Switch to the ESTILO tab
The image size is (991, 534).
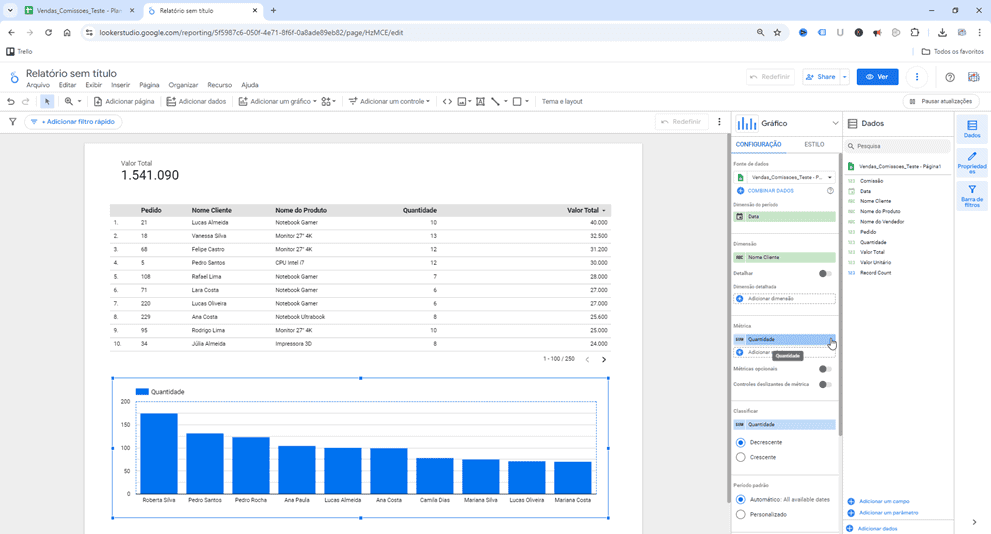pos(814,145)
